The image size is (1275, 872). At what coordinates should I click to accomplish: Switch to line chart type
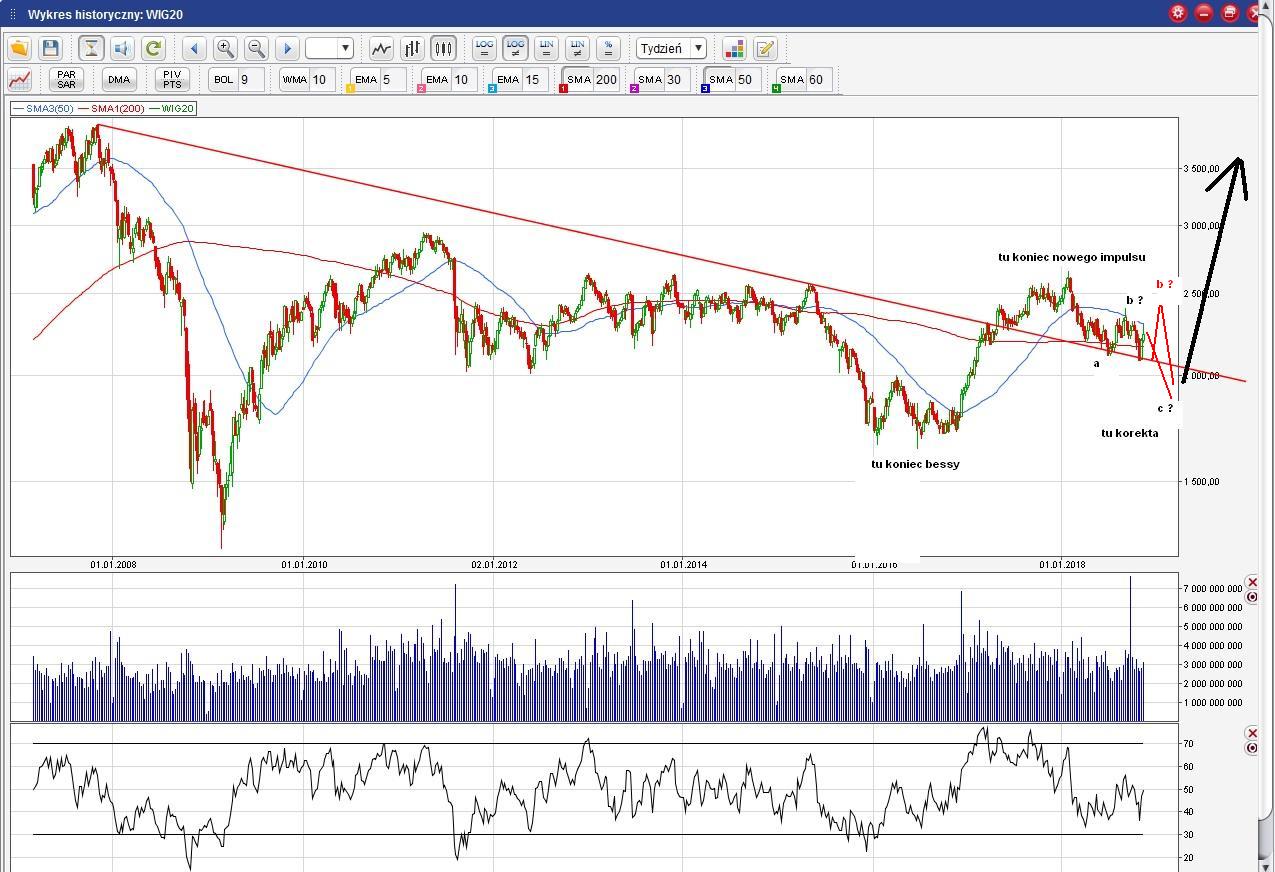tap(381, 48)
